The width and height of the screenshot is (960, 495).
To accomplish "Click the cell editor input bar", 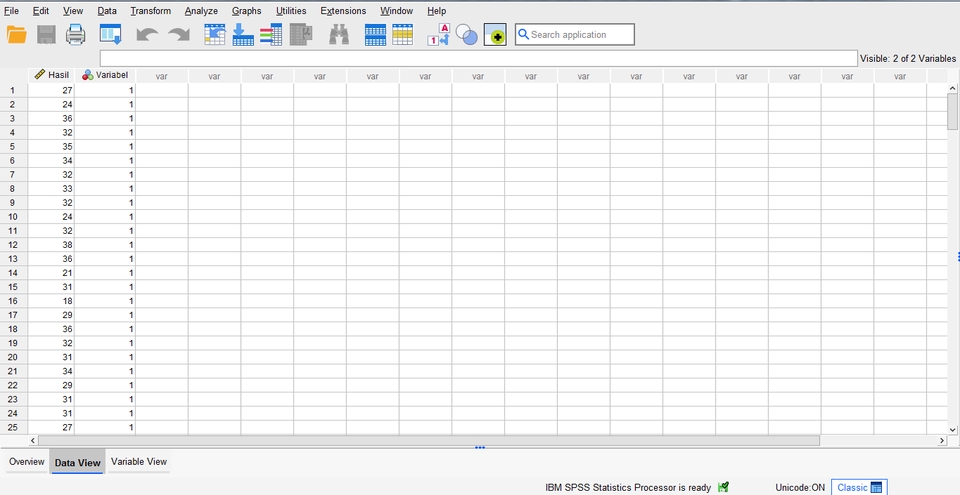I will [478, 58].
